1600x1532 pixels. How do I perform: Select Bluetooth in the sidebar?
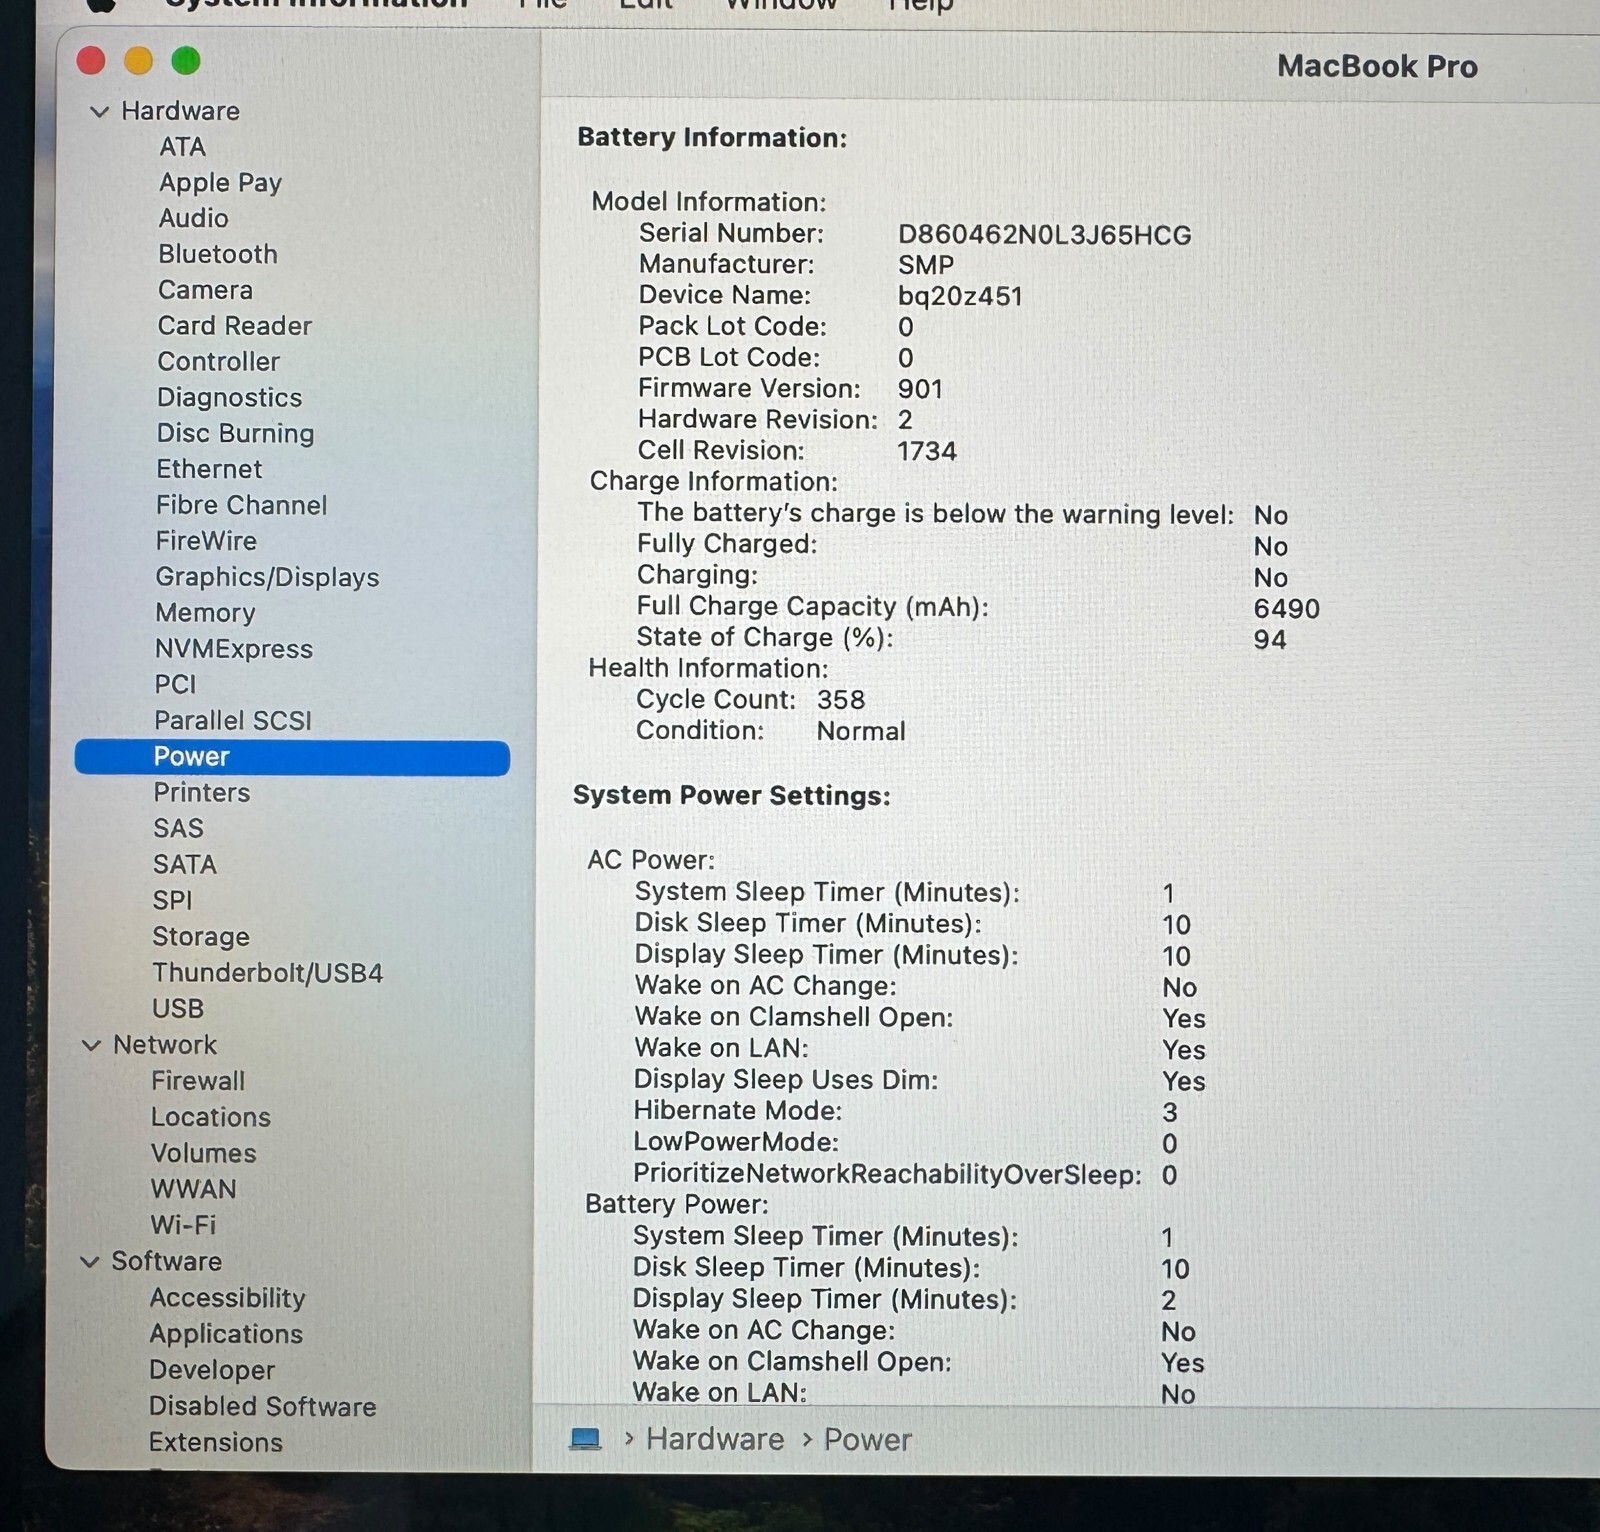(x=217, y=254)
